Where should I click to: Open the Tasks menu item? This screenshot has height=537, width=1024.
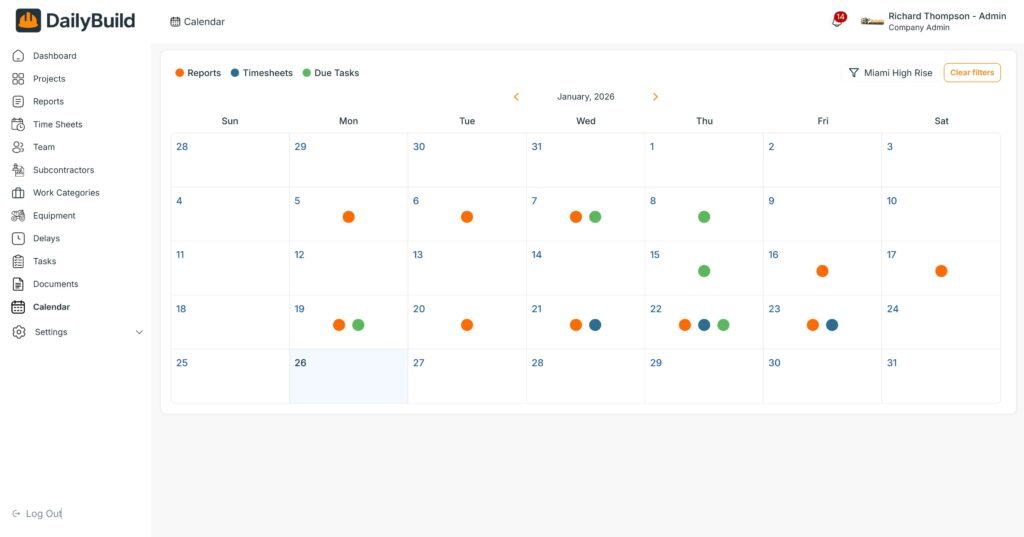click(x=44, y=261)
